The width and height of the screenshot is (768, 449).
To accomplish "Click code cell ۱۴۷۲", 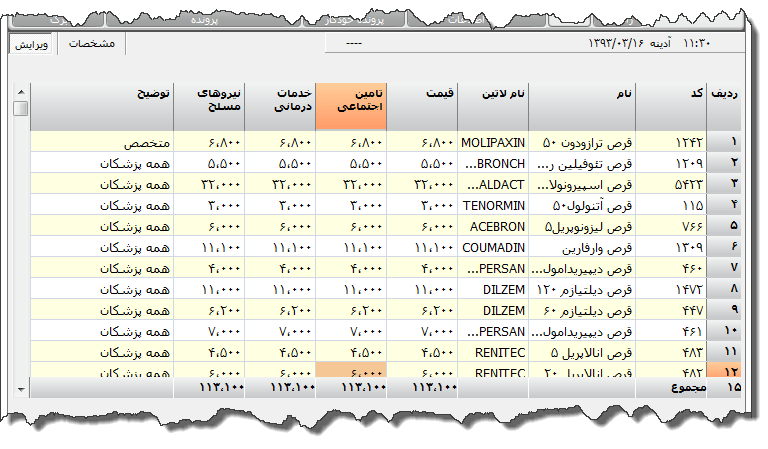I will pyautogui.click(x=671, y=290).
